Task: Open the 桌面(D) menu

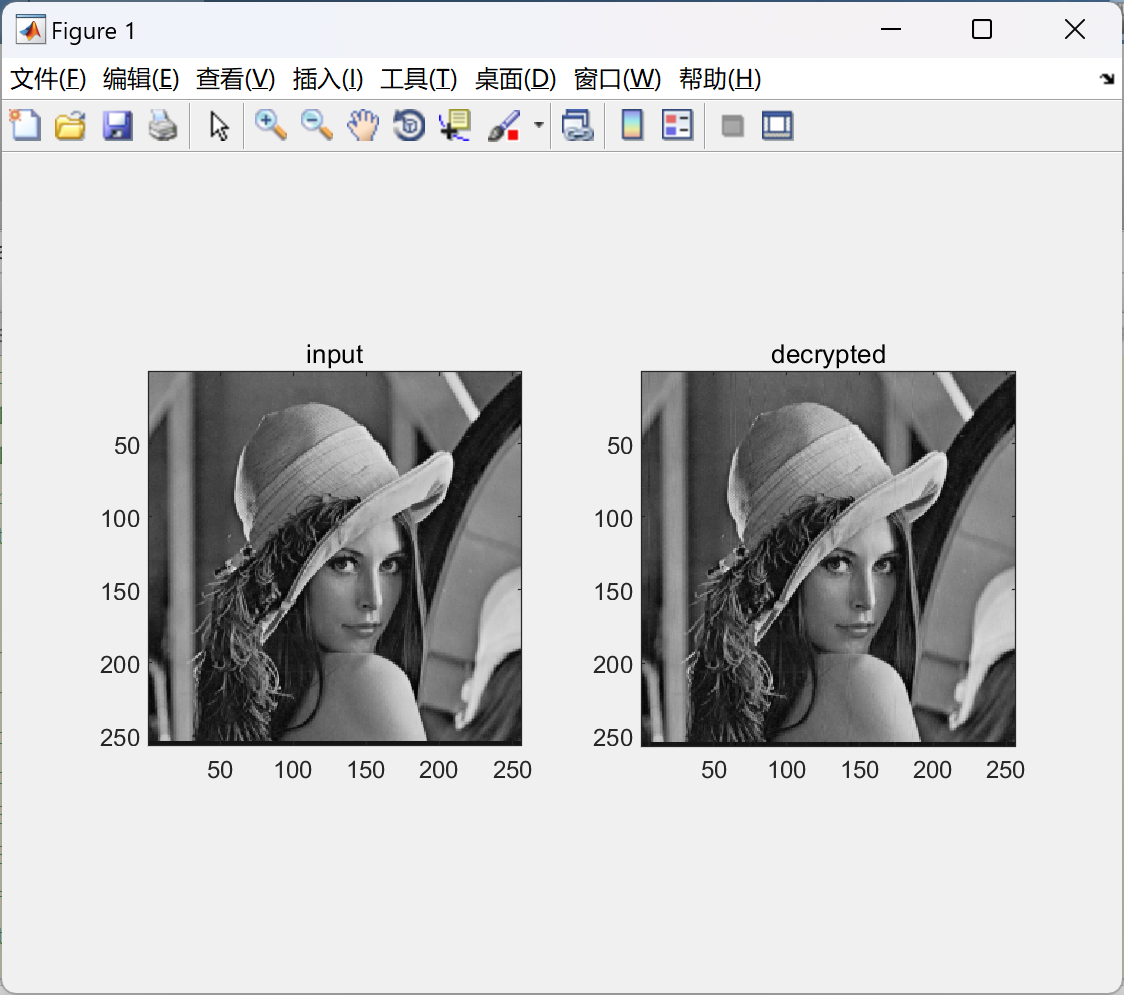Action: coord(515,79)
